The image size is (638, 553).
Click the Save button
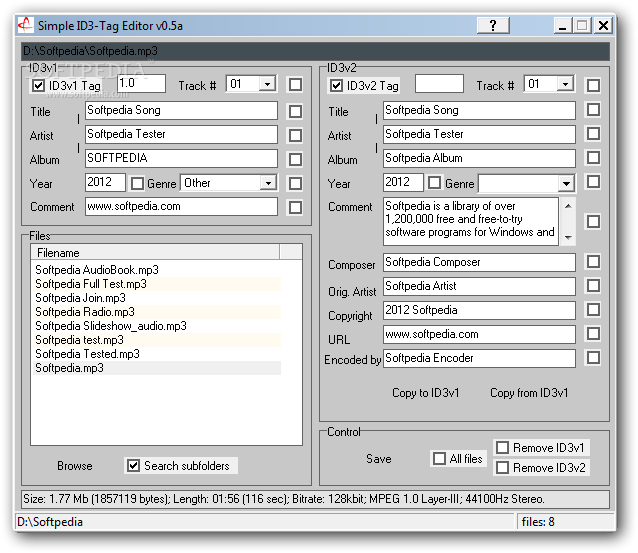pos(378,459)
